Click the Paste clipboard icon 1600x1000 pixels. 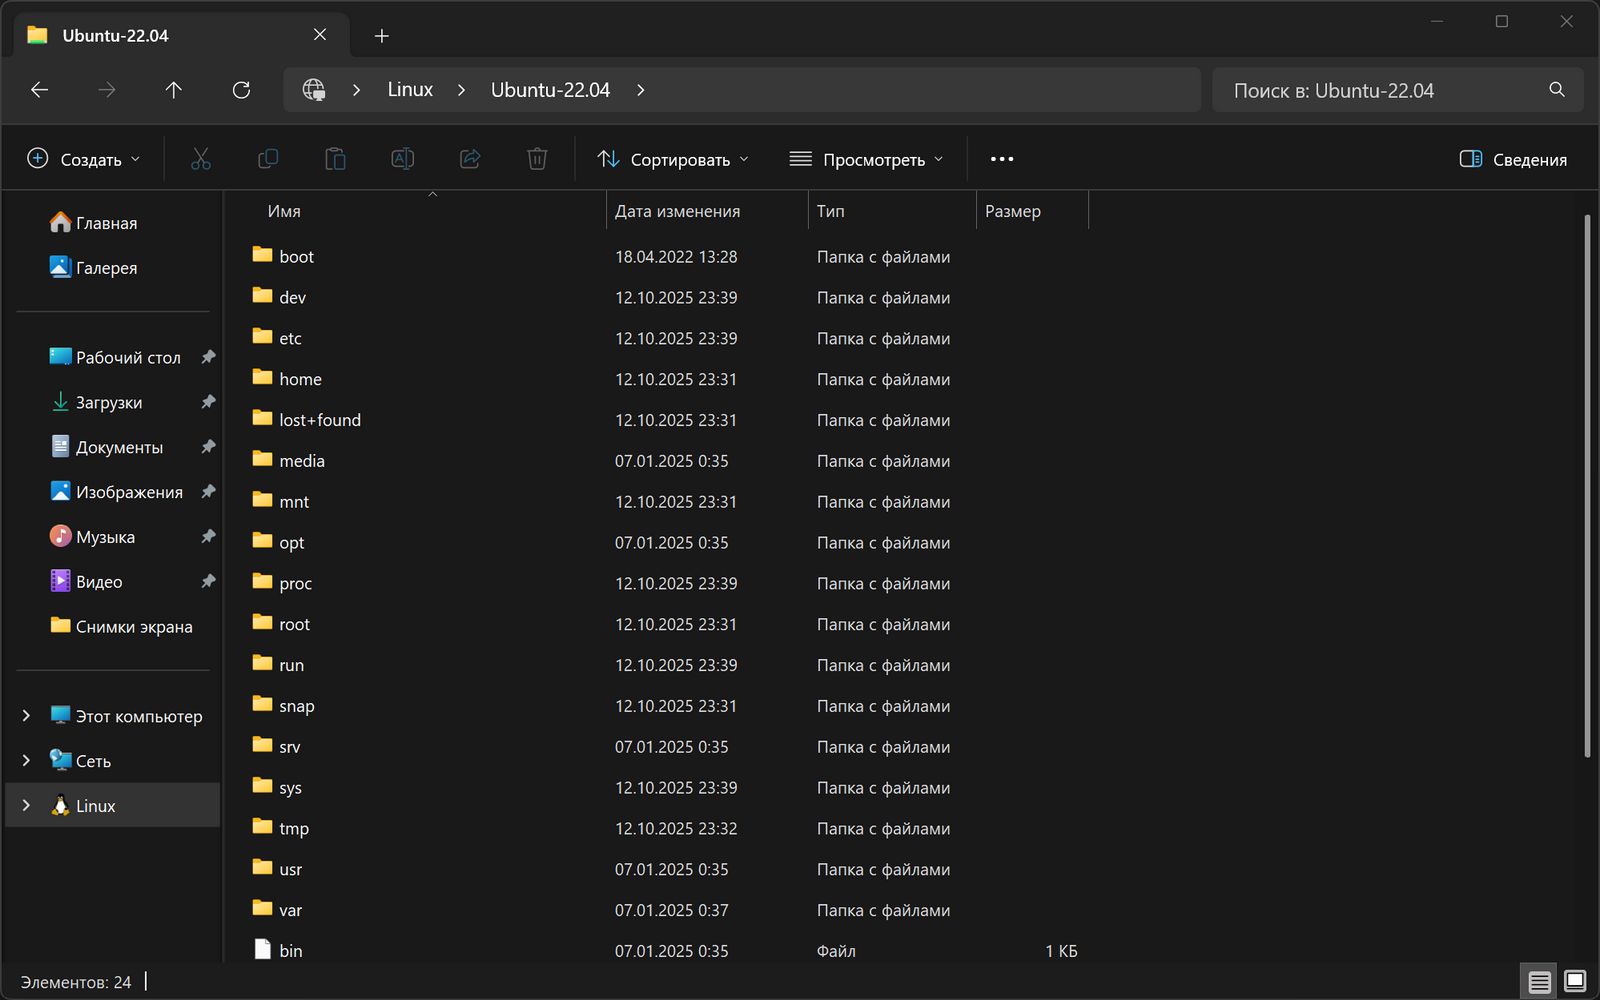[335, 159]
